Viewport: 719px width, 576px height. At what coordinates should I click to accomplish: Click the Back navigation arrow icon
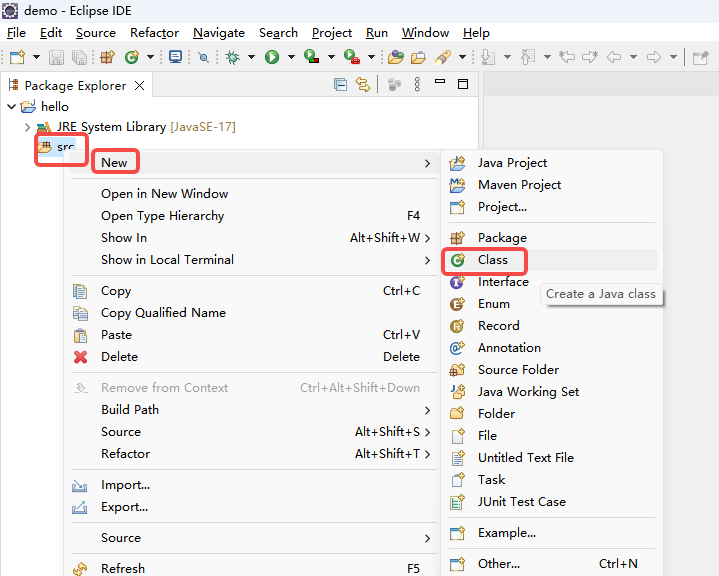point(614,57)
